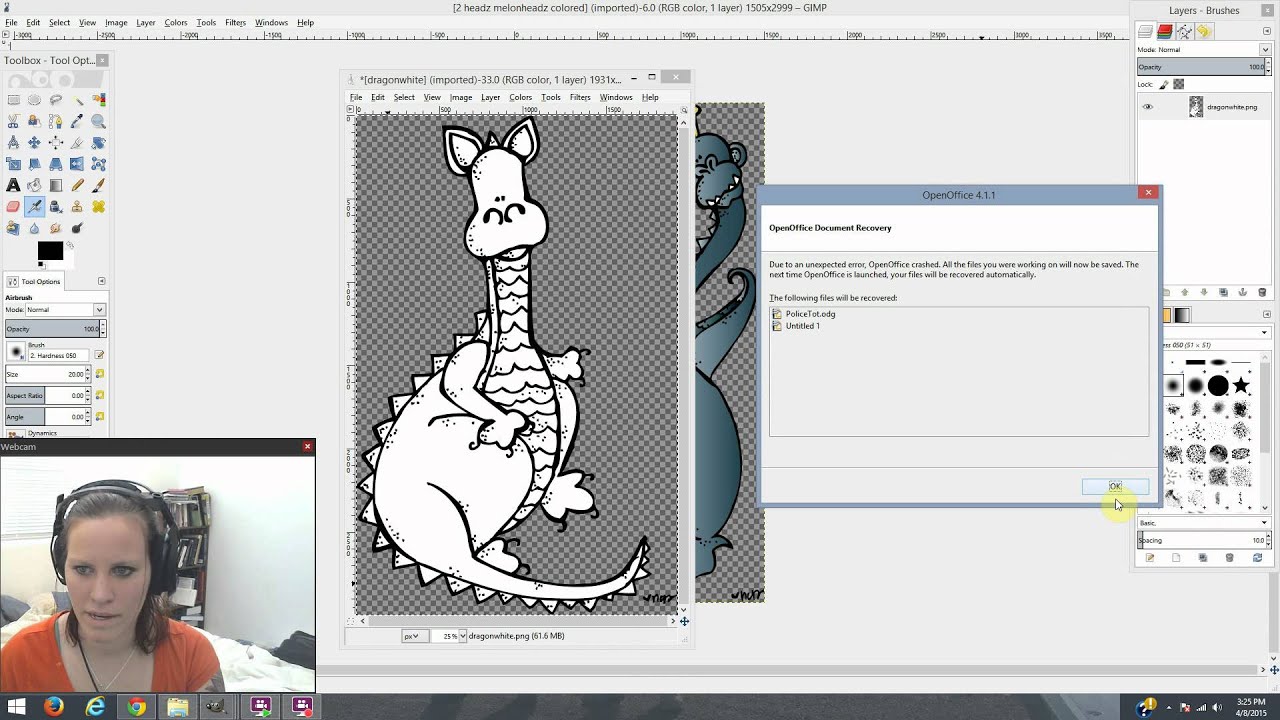1280x720 pixels.
Task: Reset Angle value with yellow arrow icon
Action: 99,417
